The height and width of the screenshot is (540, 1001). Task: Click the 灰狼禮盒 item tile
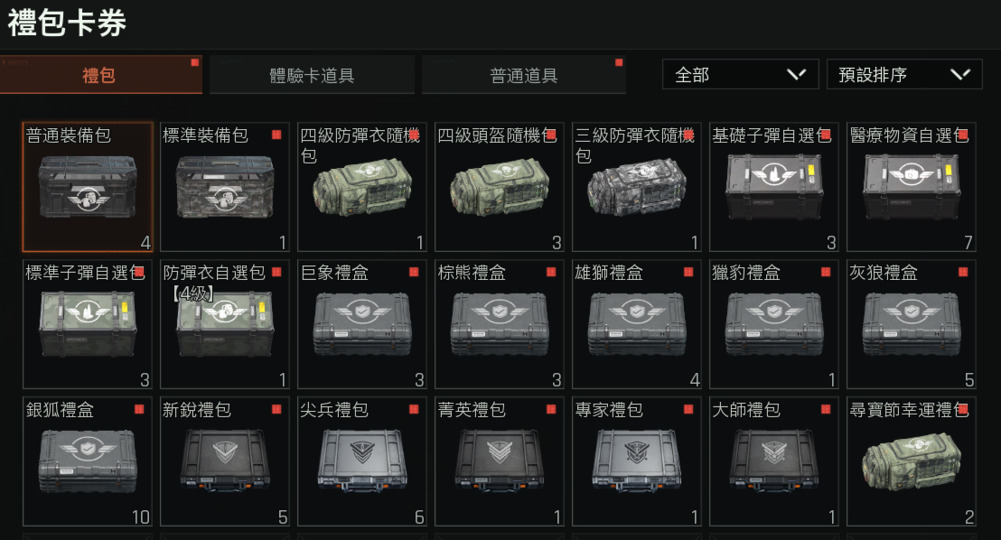pyautogui.click(x=911, y=324)
